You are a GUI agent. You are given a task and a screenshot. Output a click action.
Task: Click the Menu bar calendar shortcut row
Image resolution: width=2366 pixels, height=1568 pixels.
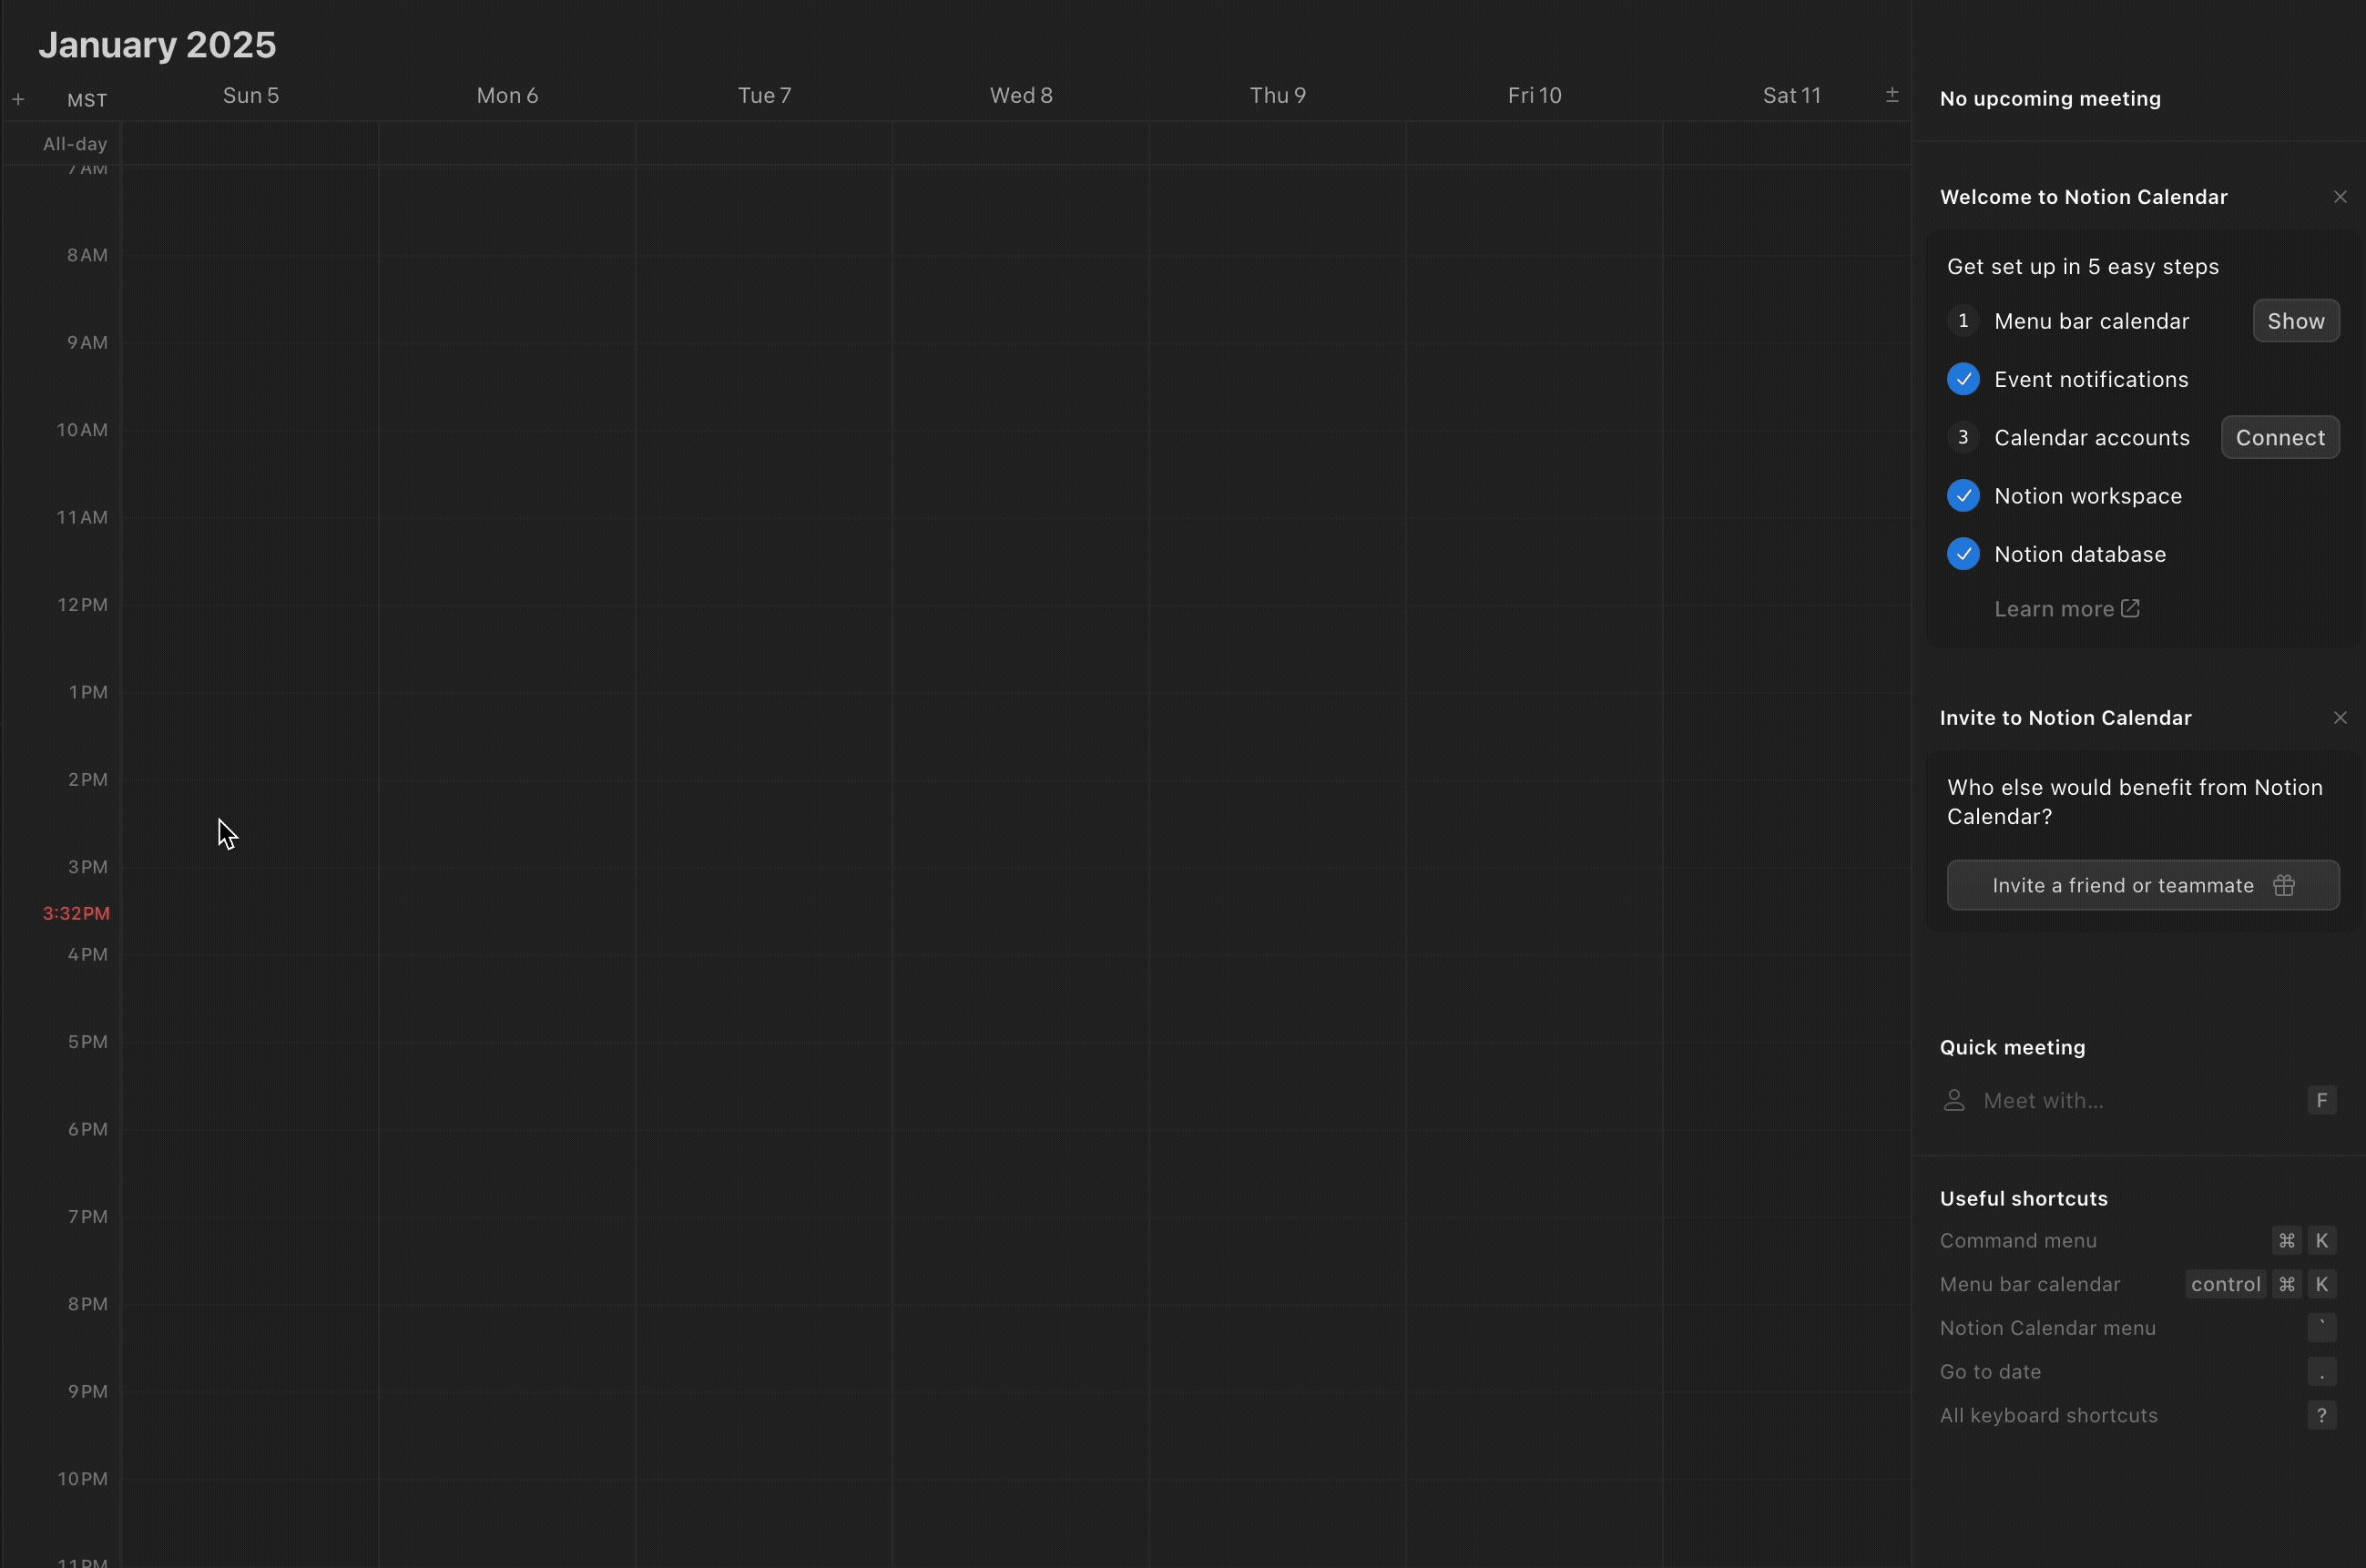(2138, 1285)
